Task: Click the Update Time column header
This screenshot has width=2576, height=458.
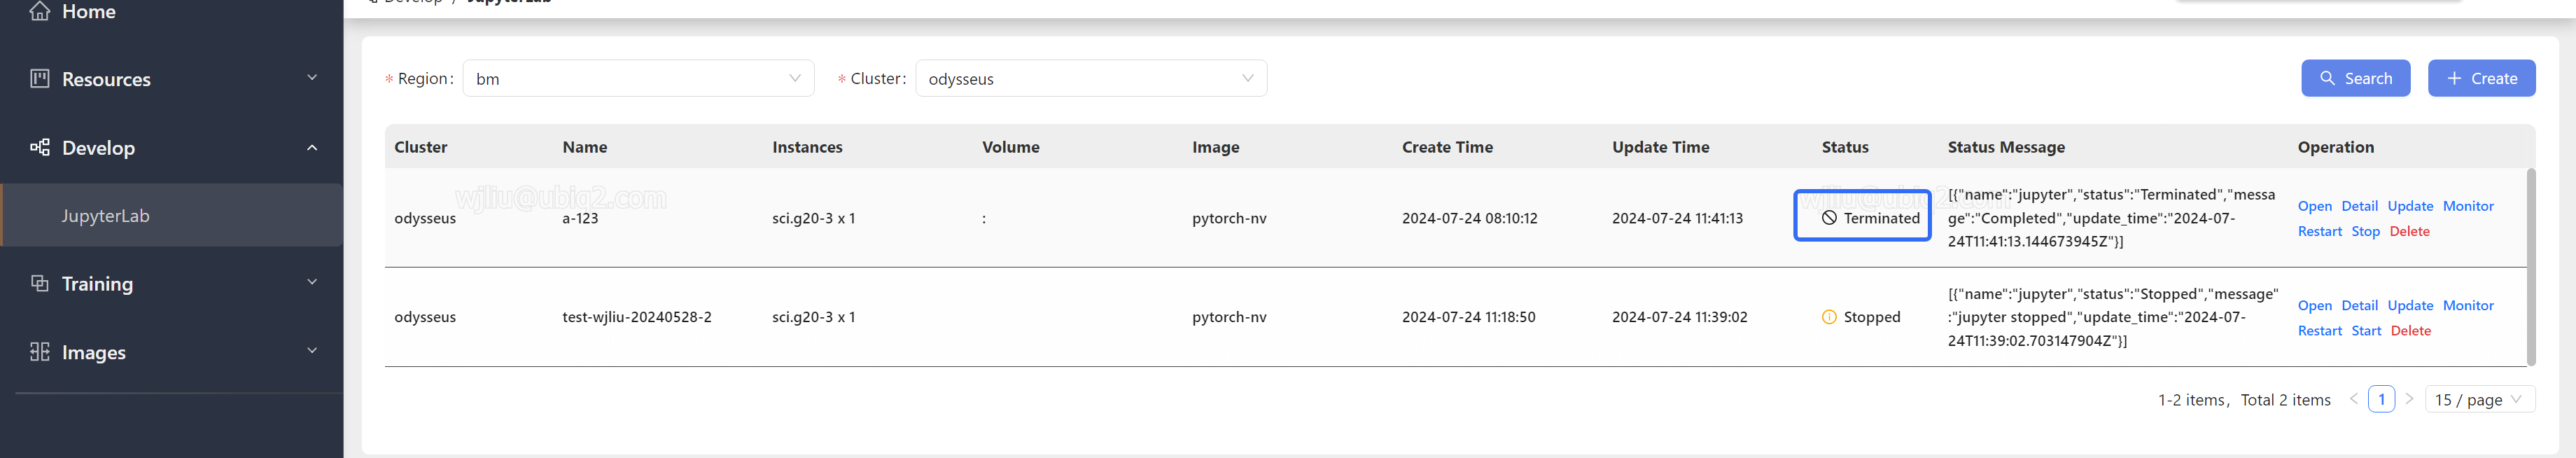Action: 1660,147
